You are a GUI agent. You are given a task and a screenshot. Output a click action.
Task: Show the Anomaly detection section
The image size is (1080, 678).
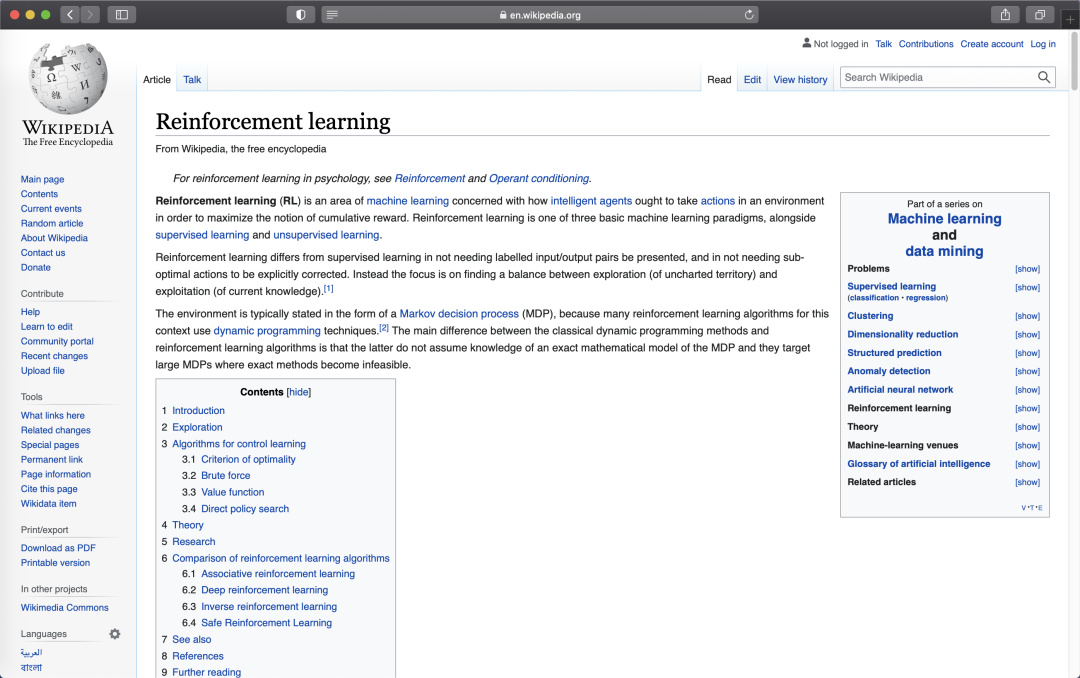[x=1027, y=371]
